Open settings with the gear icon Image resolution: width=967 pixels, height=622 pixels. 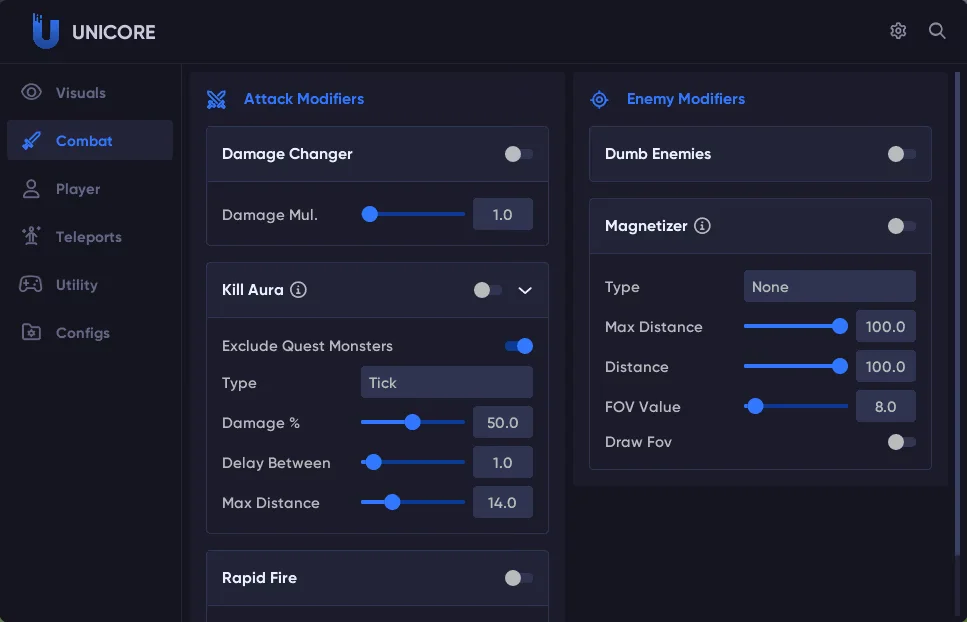898,31
